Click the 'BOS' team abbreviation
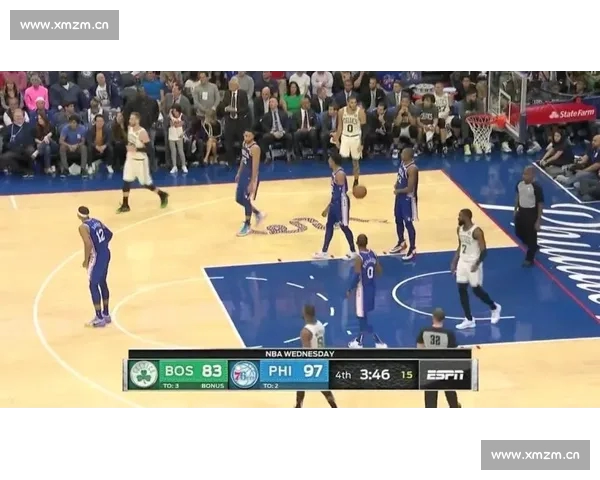Image resolution: width=600 pixels, height=480 pixels. (179, 371)
